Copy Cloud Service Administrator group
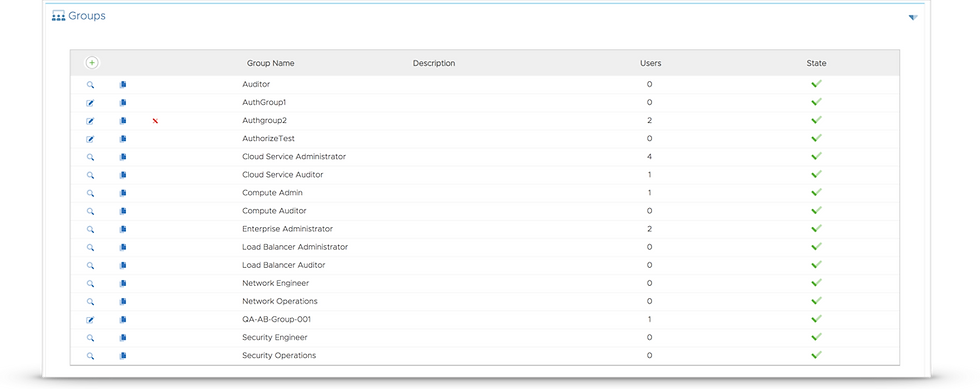Viewport: 980px width, 389px height. click(x=123, y=157)
